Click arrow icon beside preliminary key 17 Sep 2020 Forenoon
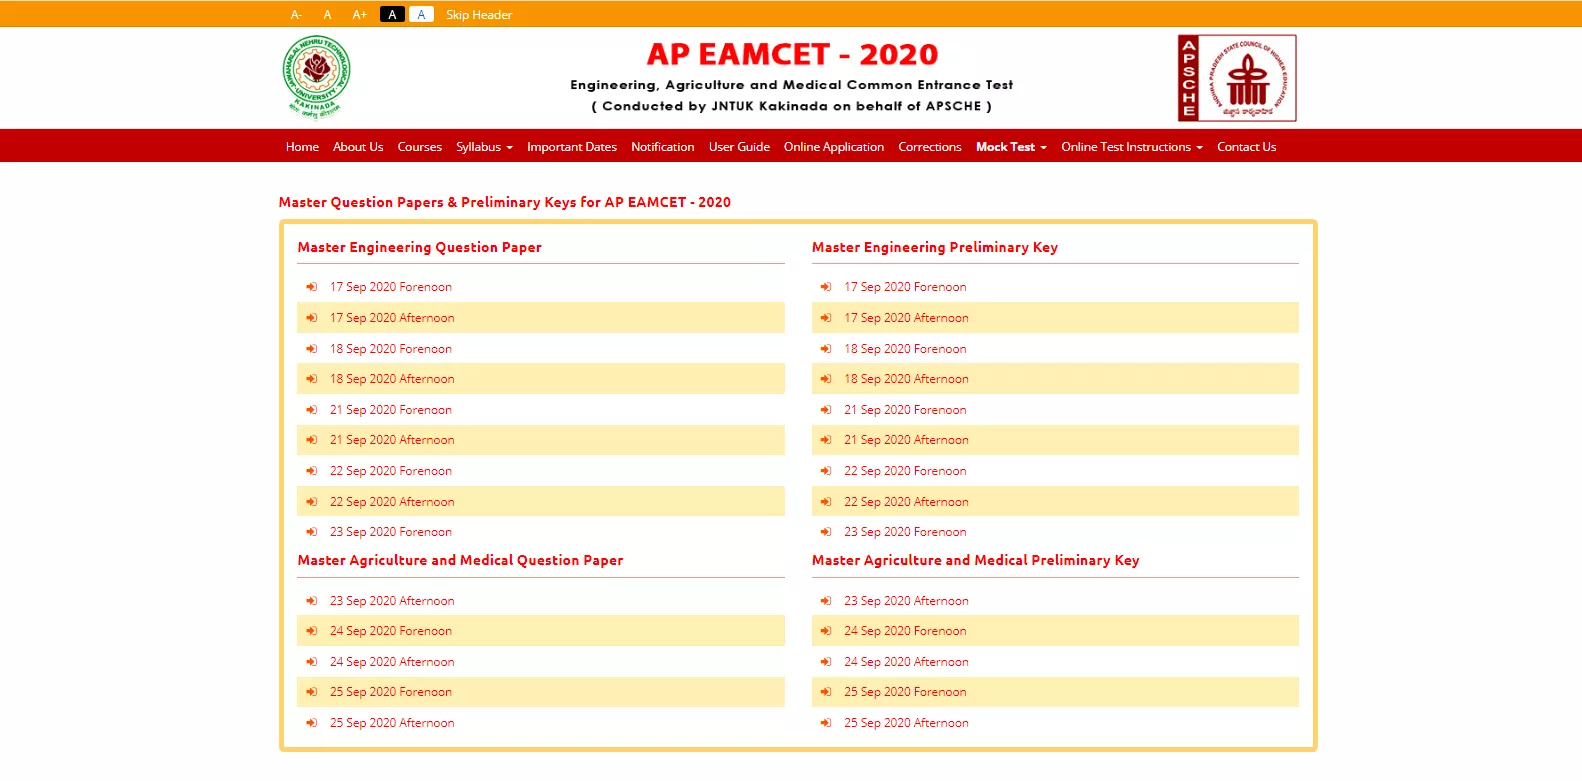Viewport: 1582px width, 781px height. point(826,287)
